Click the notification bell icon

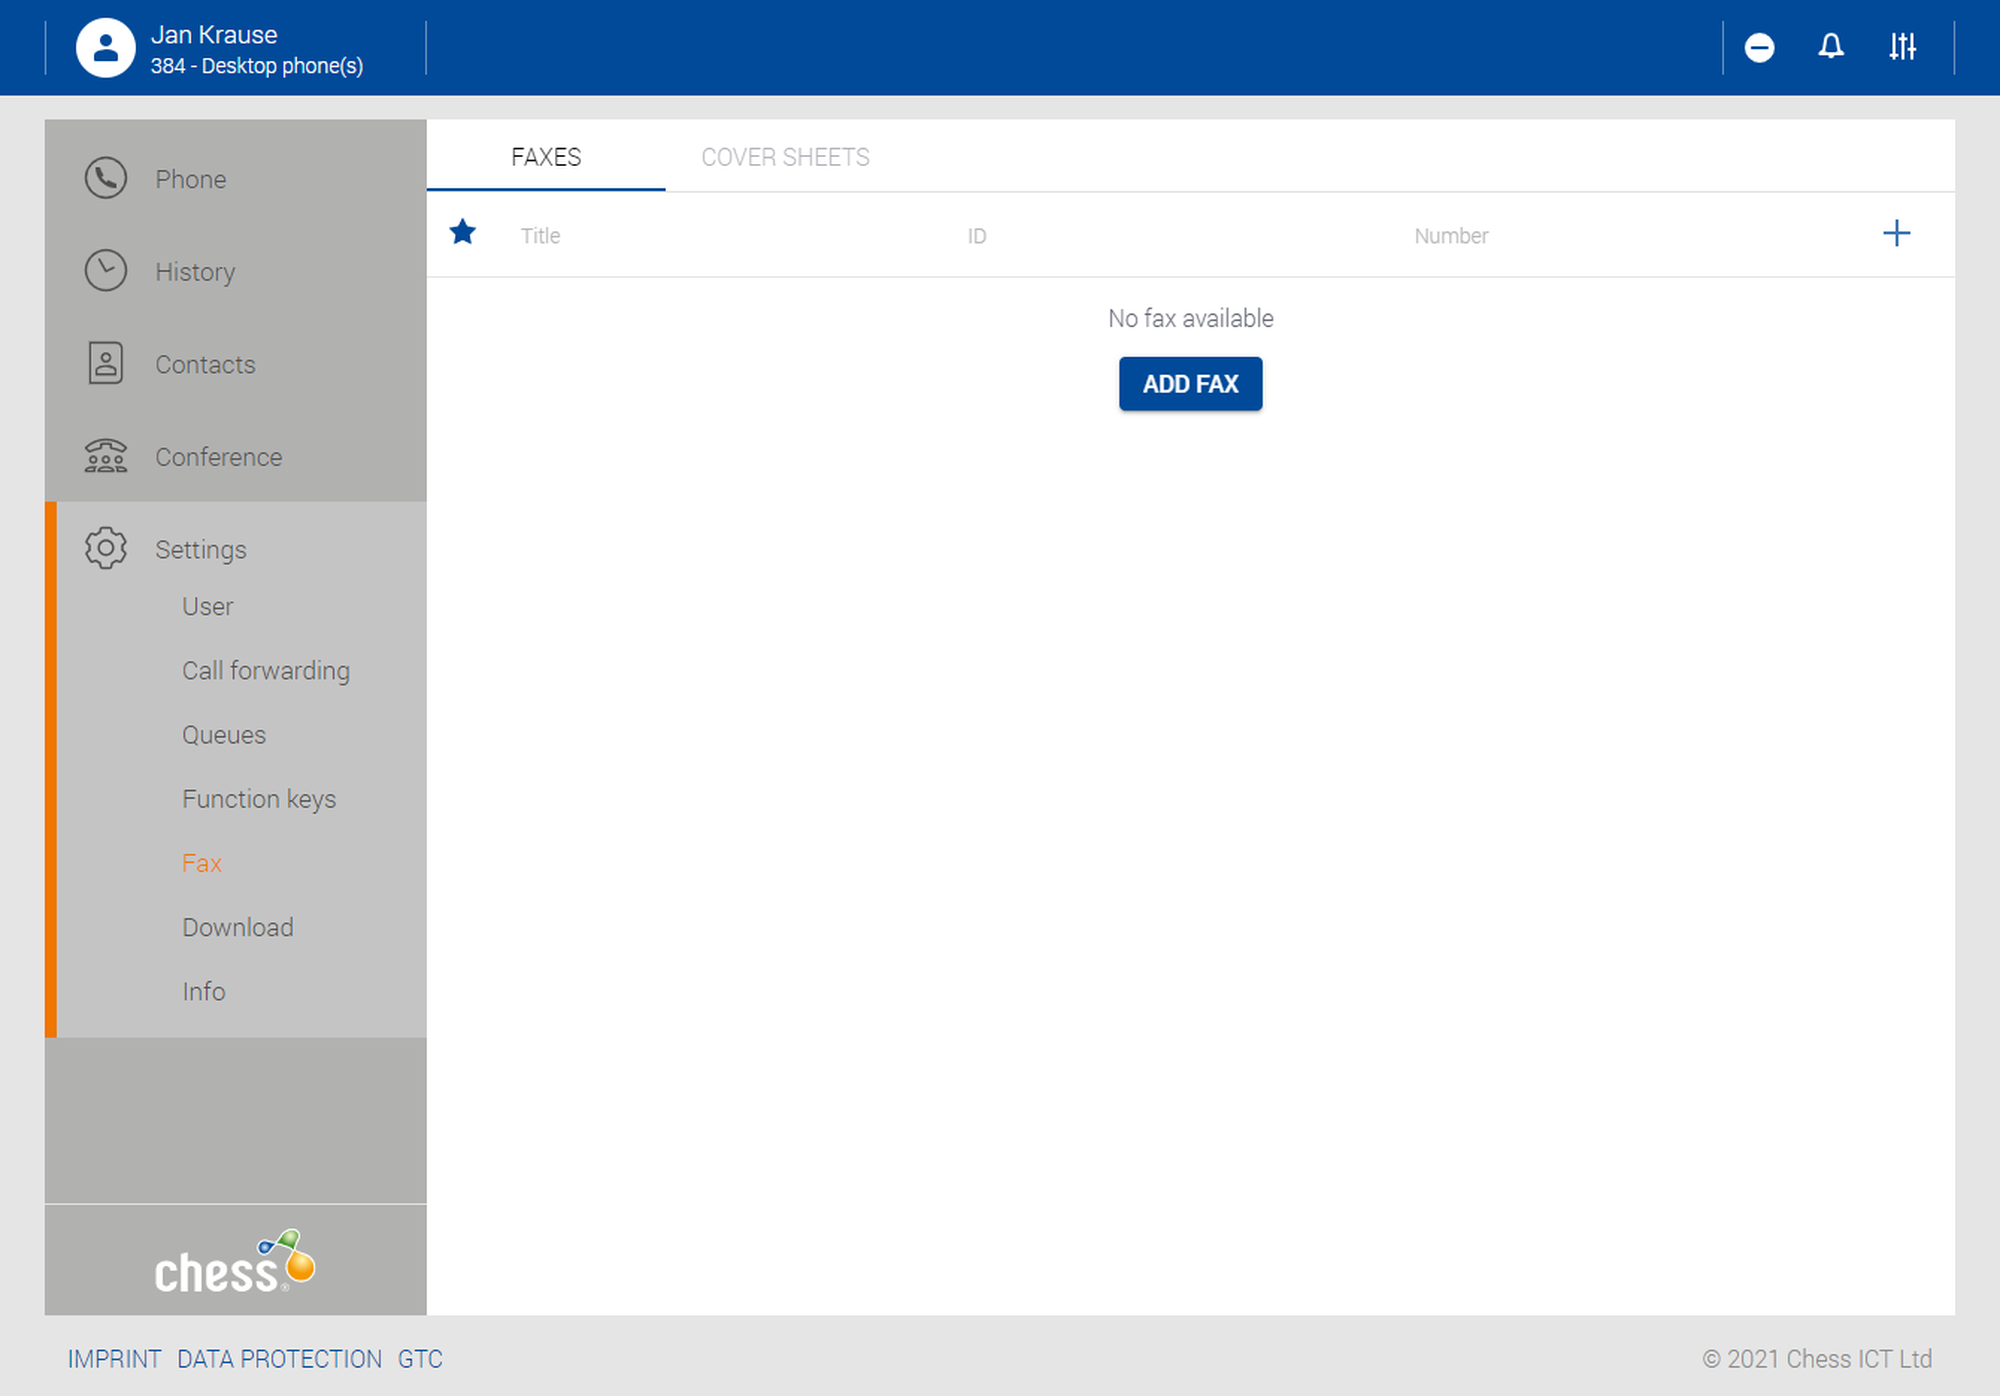tap(1830, 47)
